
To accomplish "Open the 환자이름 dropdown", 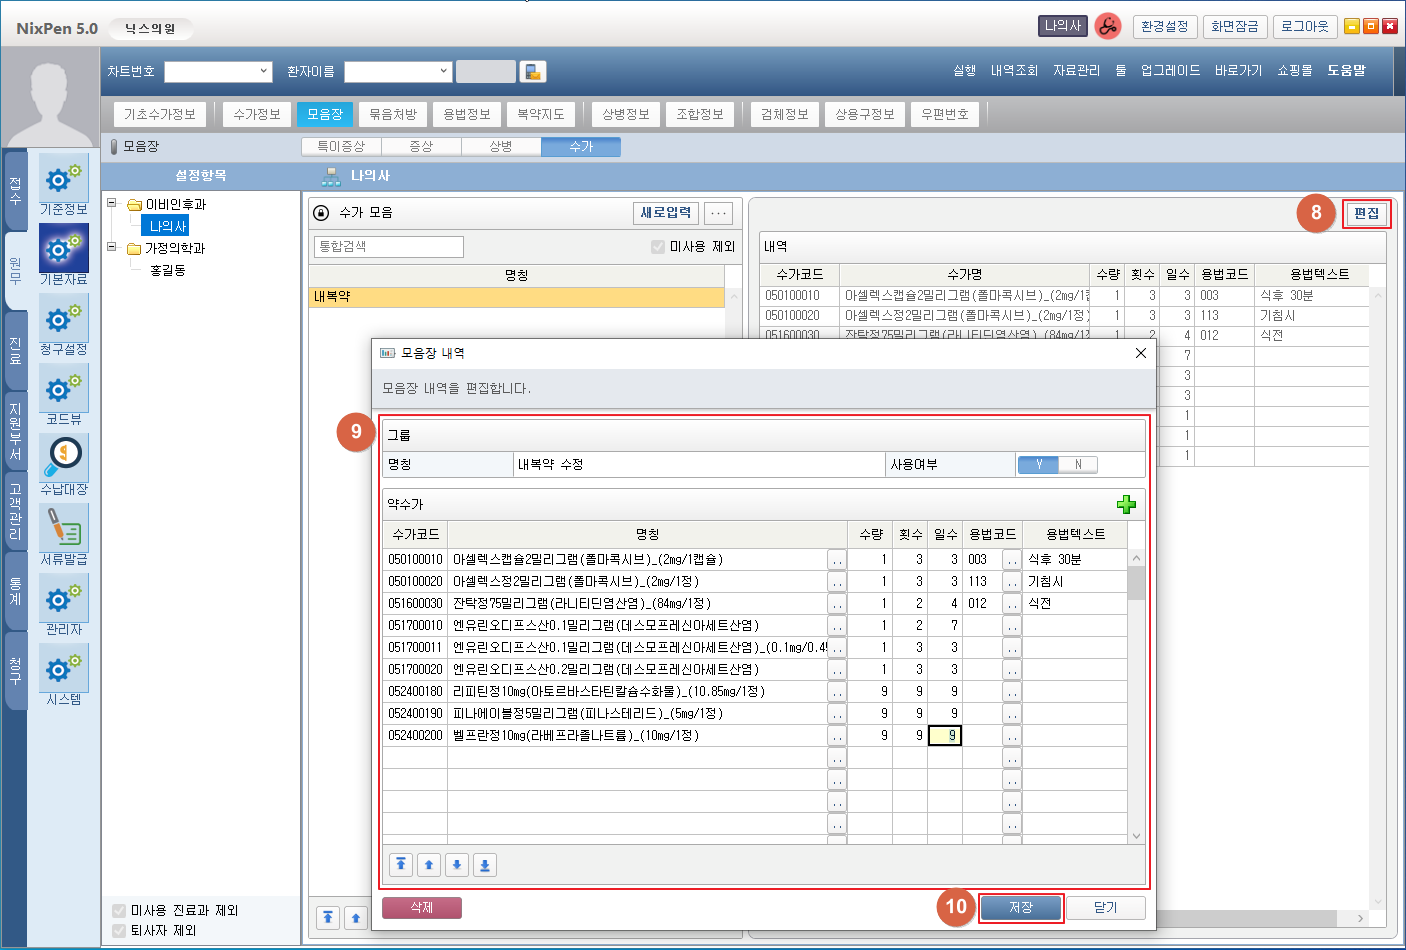I will pyautogui.click(x=444, y=72).
